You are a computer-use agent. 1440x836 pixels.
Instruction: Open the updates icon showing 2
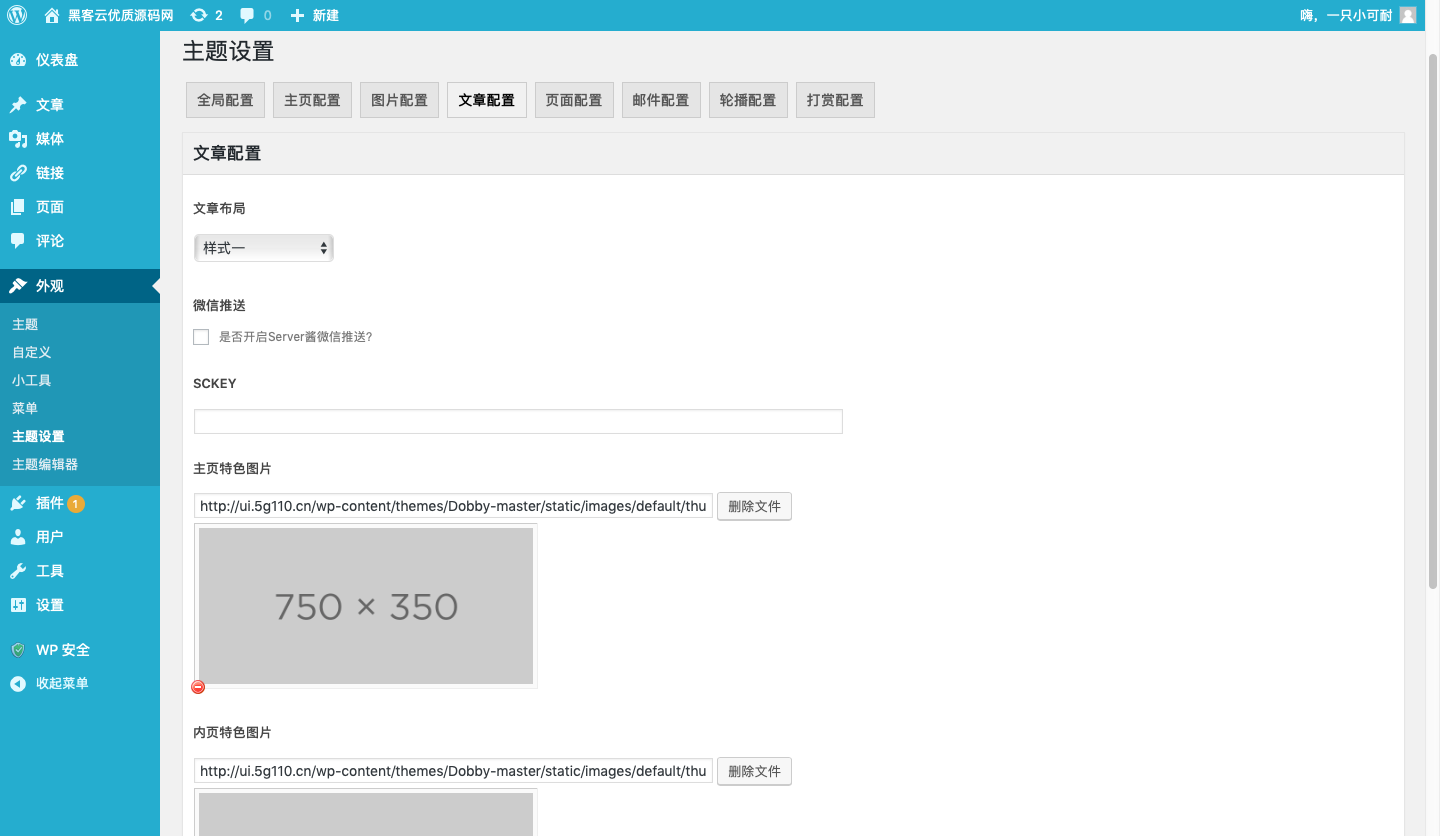(199, 15)
